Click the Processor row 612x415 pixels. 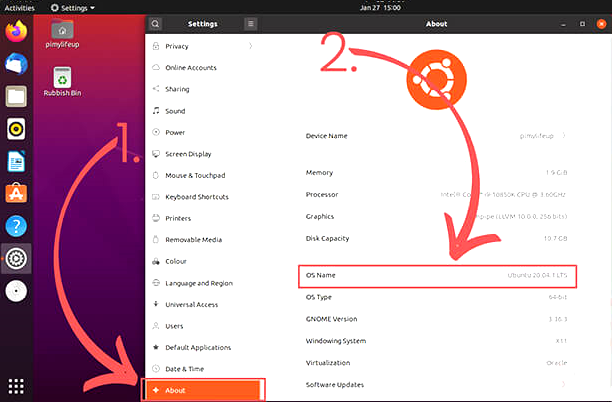click(437, 194)
